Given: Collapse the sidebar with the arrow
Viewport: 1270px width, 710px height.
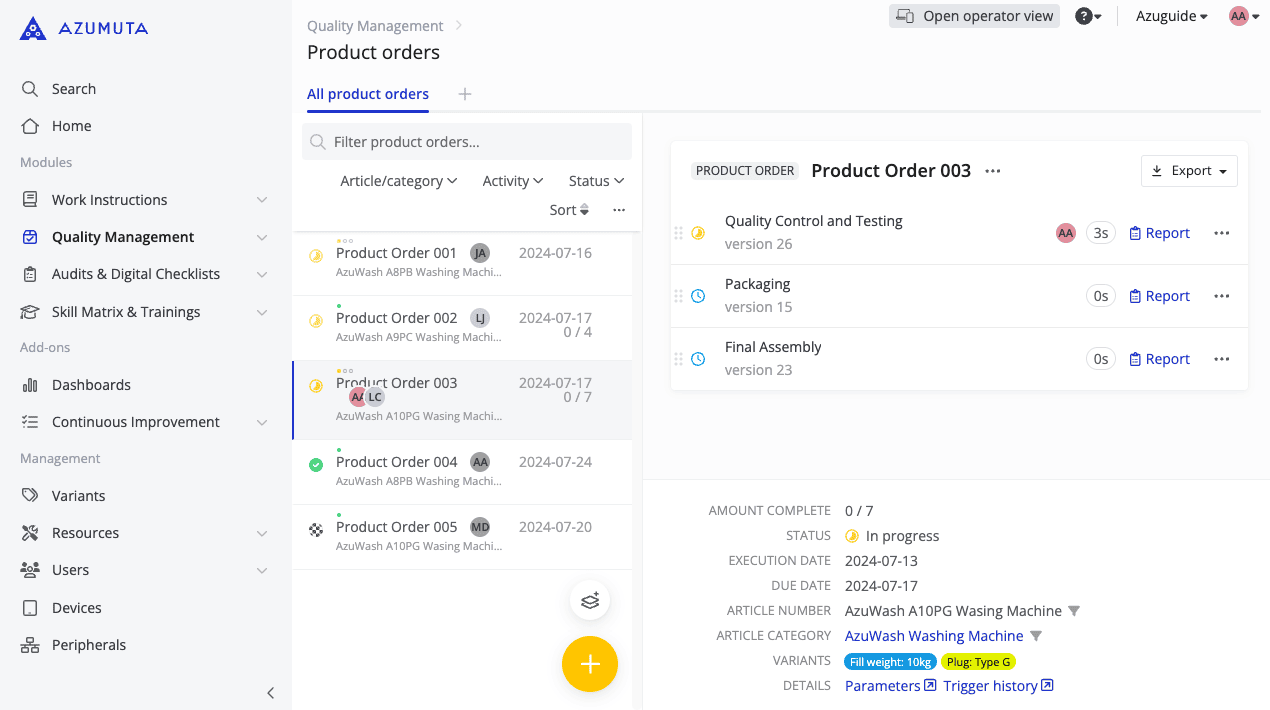Looking at the screenshot, I should click(x=270, y=693).
